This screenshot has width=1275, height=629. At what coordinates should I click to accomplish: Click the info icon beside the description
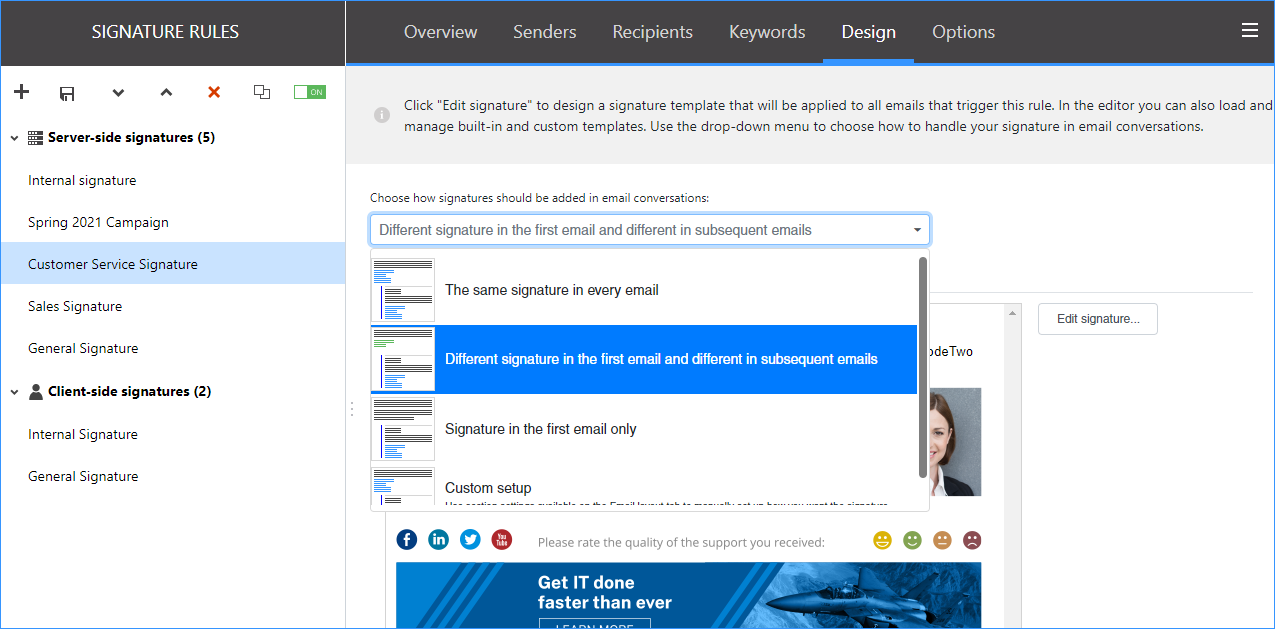click(x=382, y=115)
